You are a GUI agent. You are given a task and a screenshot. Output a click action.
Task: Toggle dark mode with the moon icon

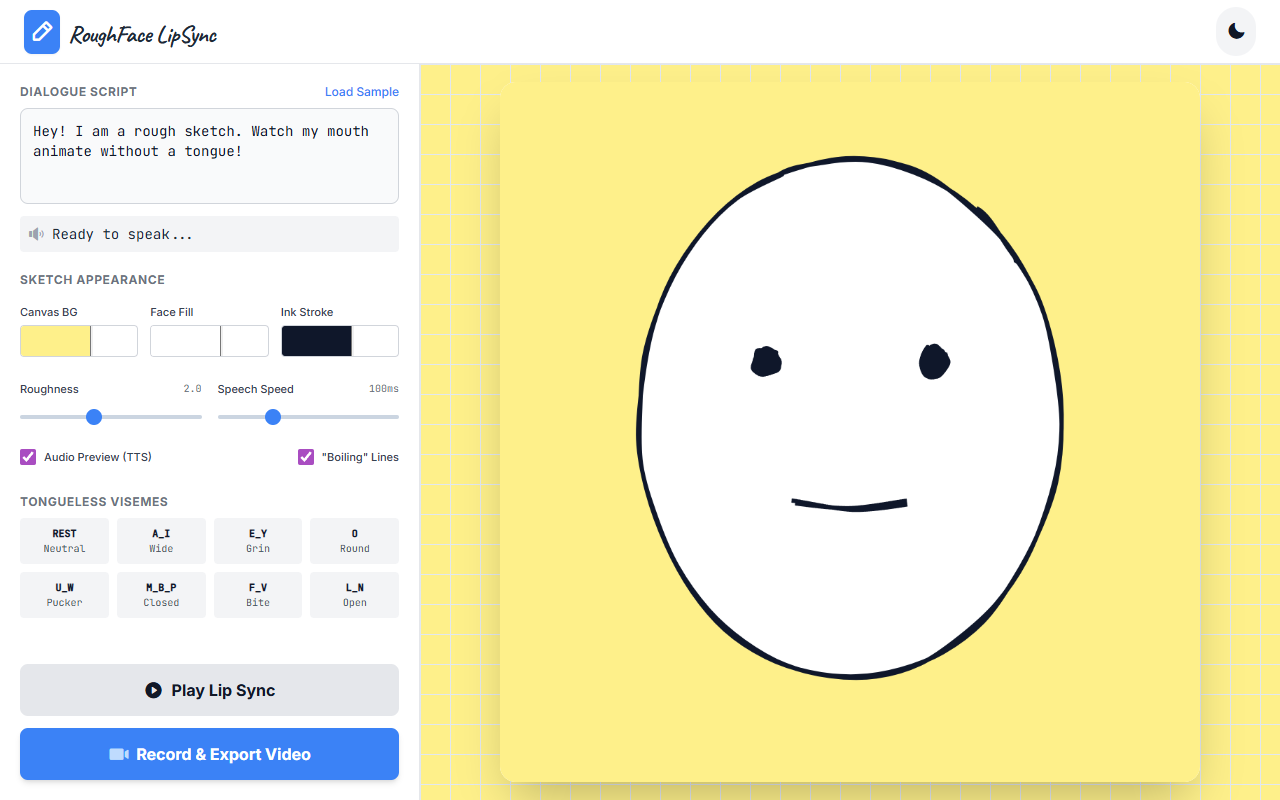(1235, 31)
